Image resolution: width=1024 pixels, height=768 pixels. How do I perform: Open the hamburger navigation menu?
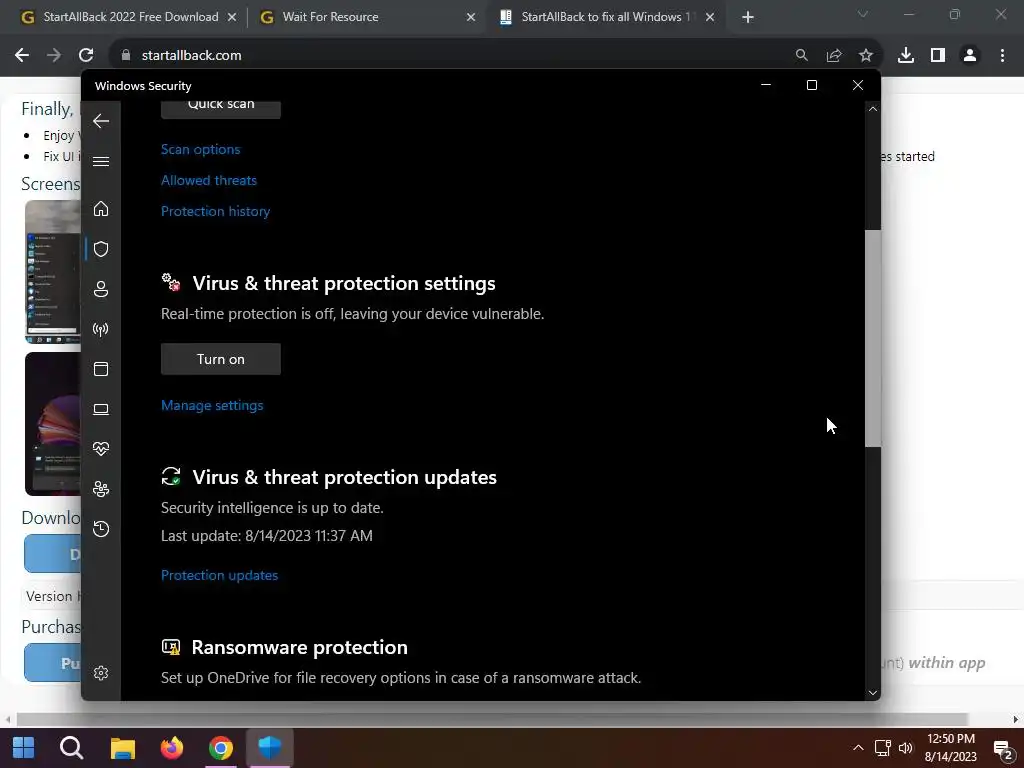click(101, 161)
